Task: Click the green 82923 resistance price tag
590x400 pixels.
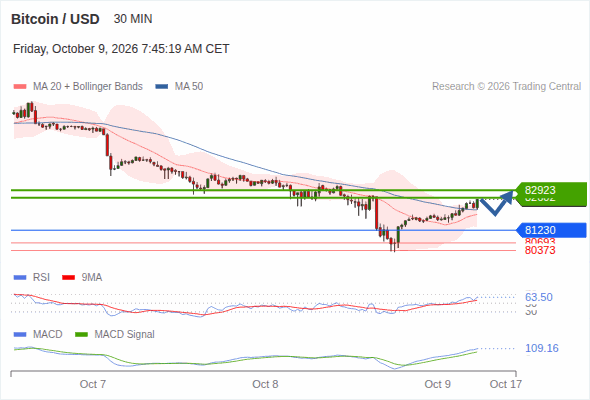Action: 551,190
